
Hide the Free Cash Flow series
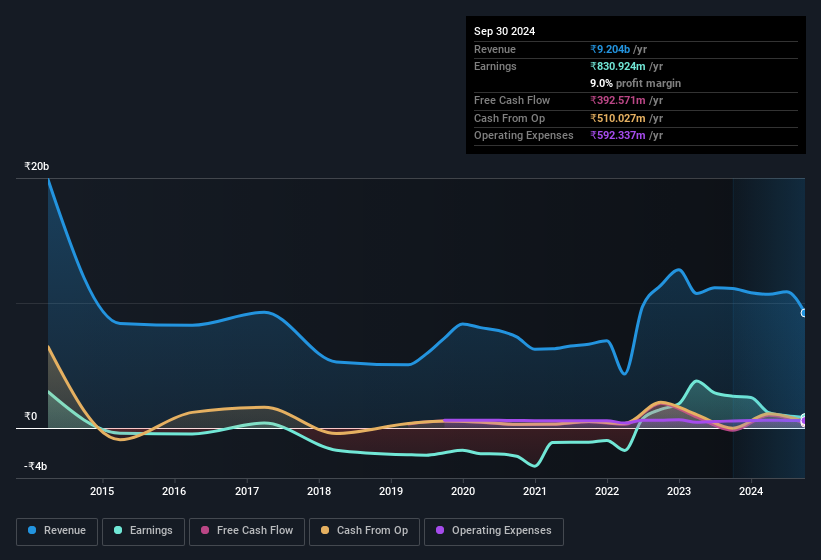(x=247, y=531)
